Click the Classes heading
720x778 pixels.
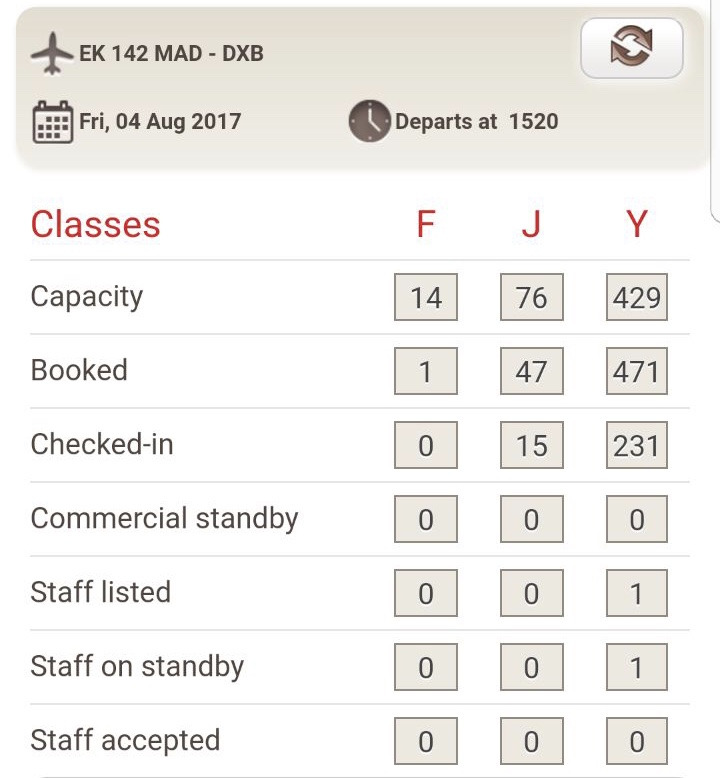pyautogui.click(x=96, y=225)
